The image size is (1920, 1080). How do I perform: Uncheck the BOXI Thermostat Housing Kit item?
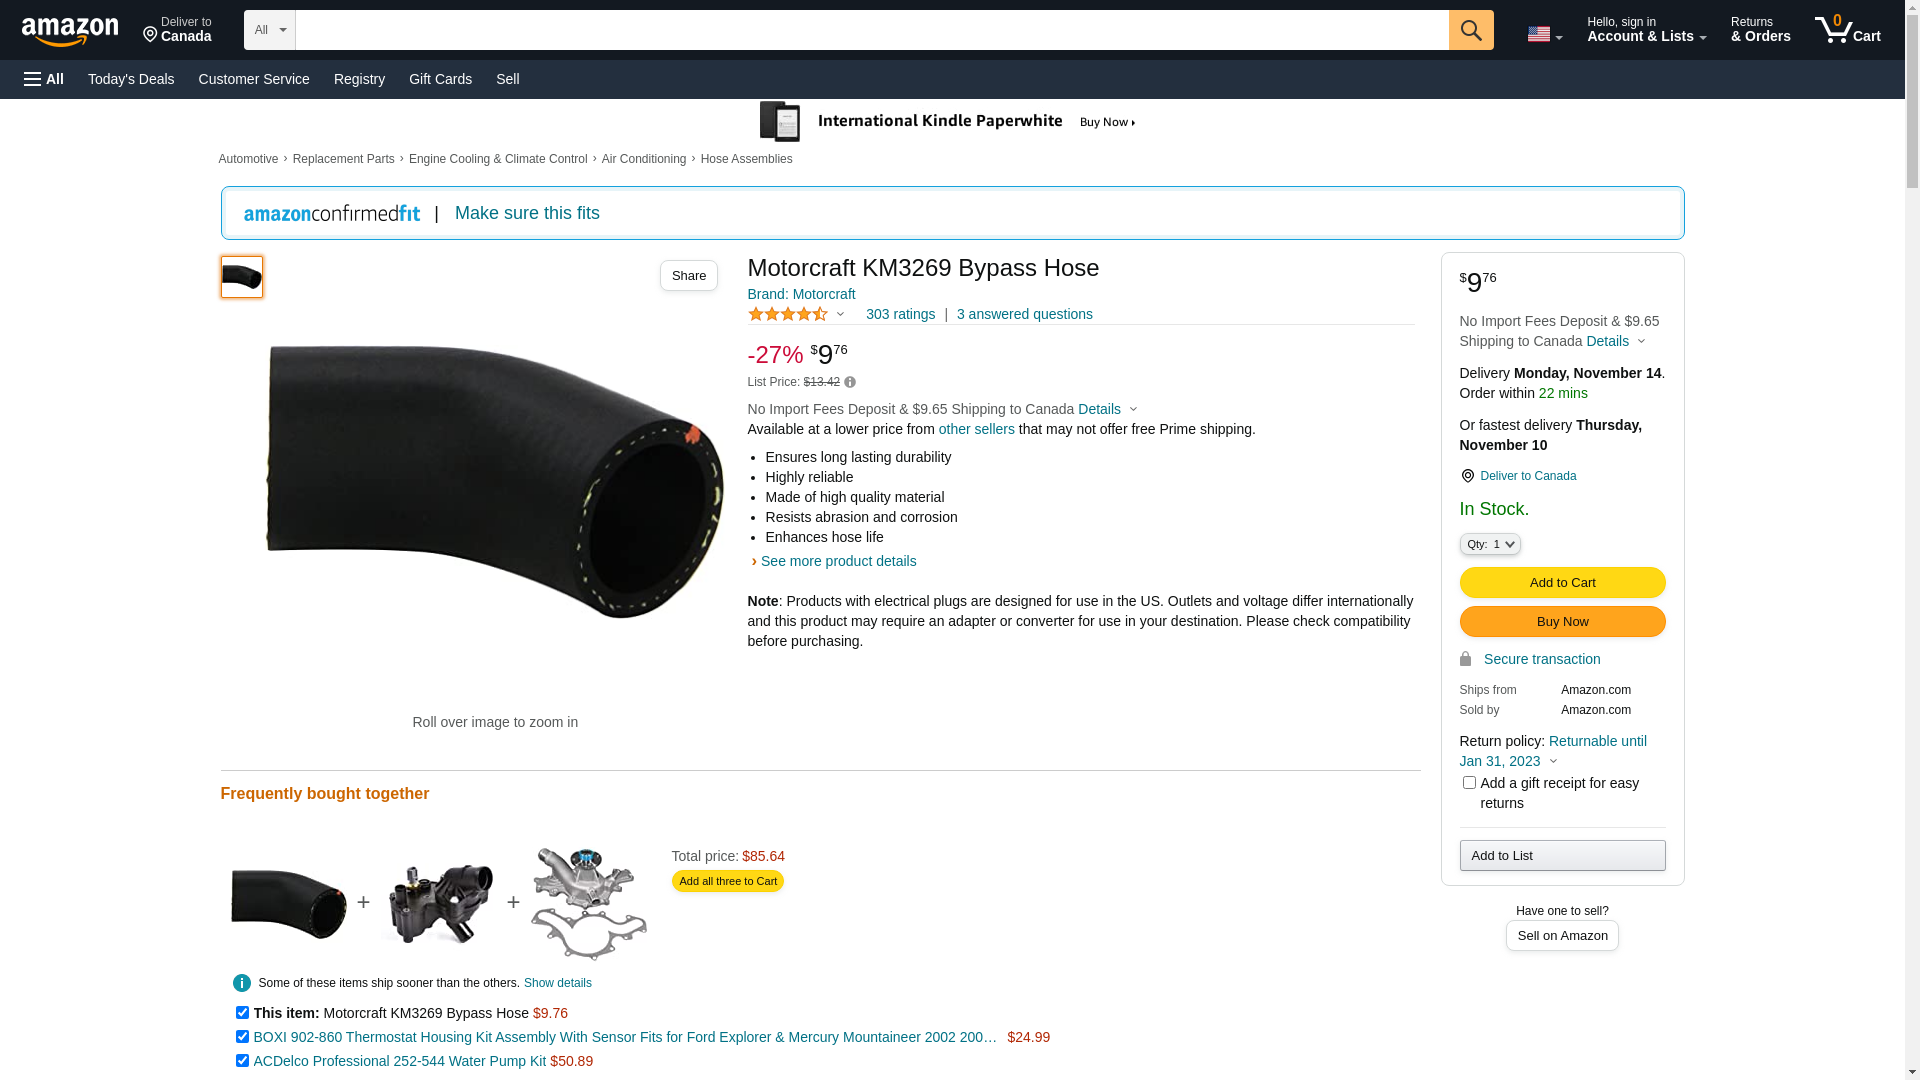(242, 1037)
